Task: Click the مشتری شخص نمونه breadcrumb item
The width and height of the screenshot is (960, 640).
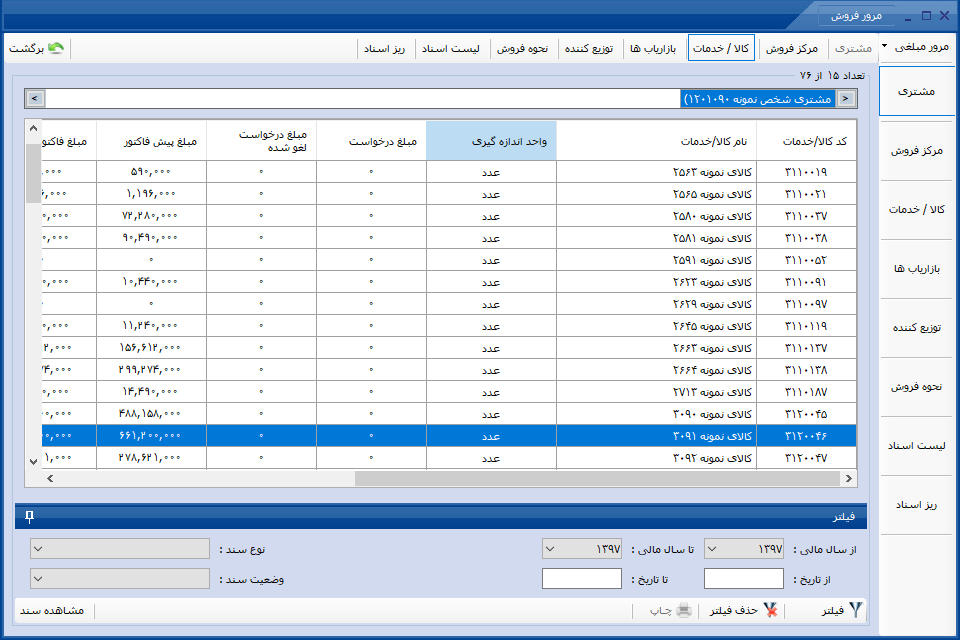Action: click(757, 99)
